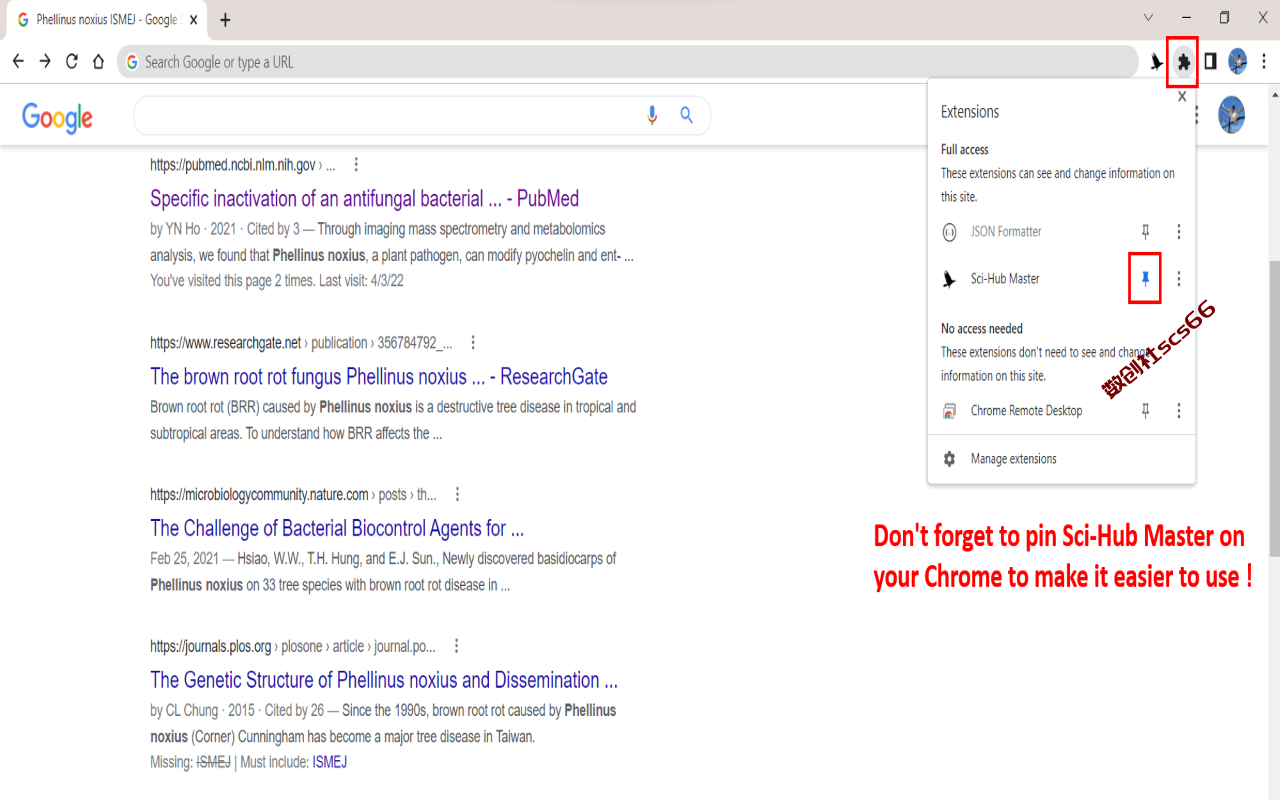The width and height of the screenshot is (1280, 800).
Task: Open options for the pubmed.ncbi.nlm.nih.gov result
Action: pyautogui.click(x=356, y=164)
